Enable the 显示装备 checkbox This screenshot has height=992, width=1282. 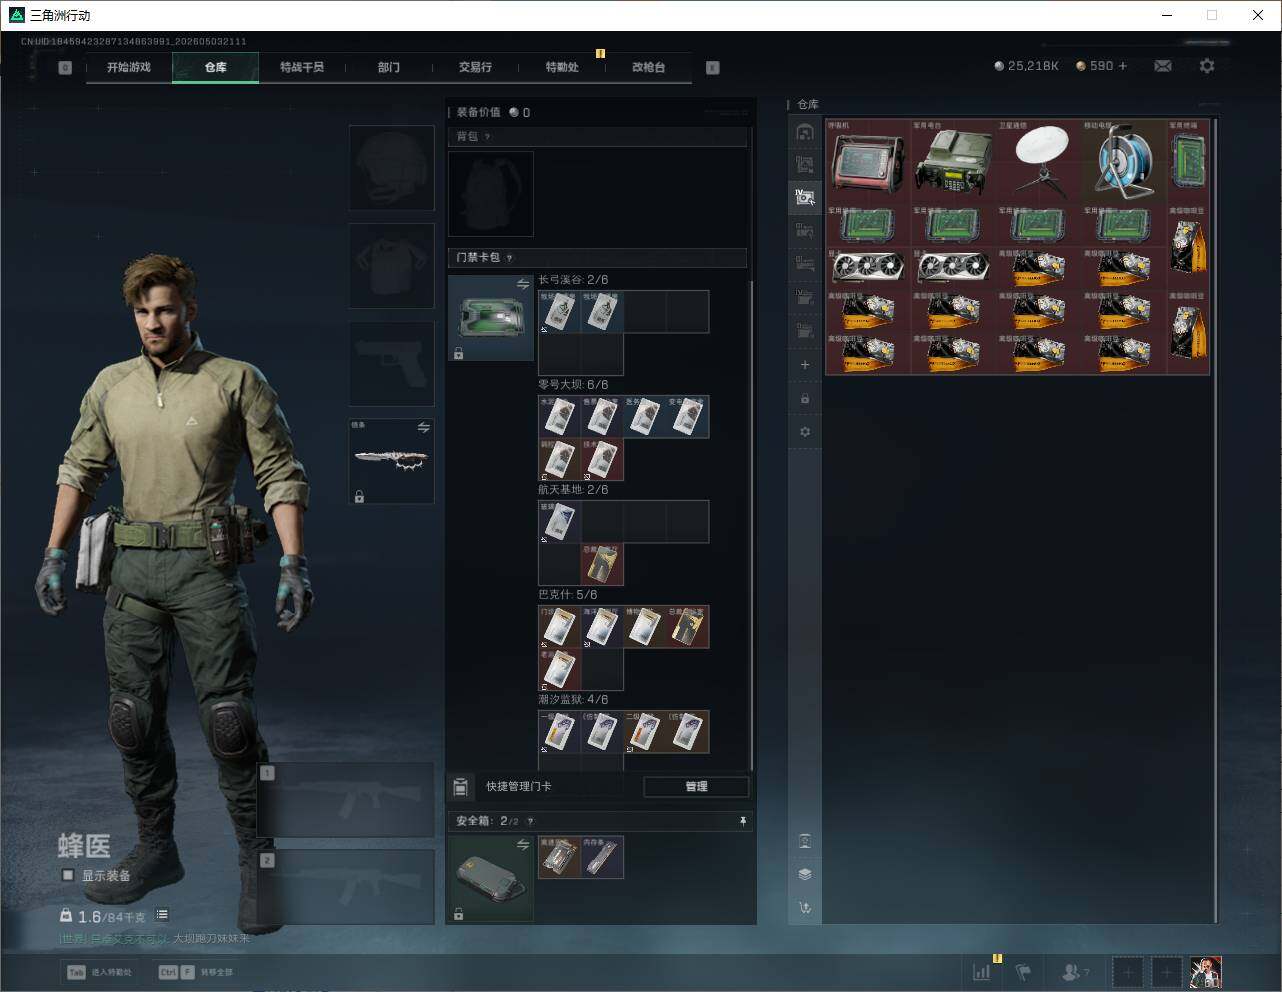coord(68,875)
